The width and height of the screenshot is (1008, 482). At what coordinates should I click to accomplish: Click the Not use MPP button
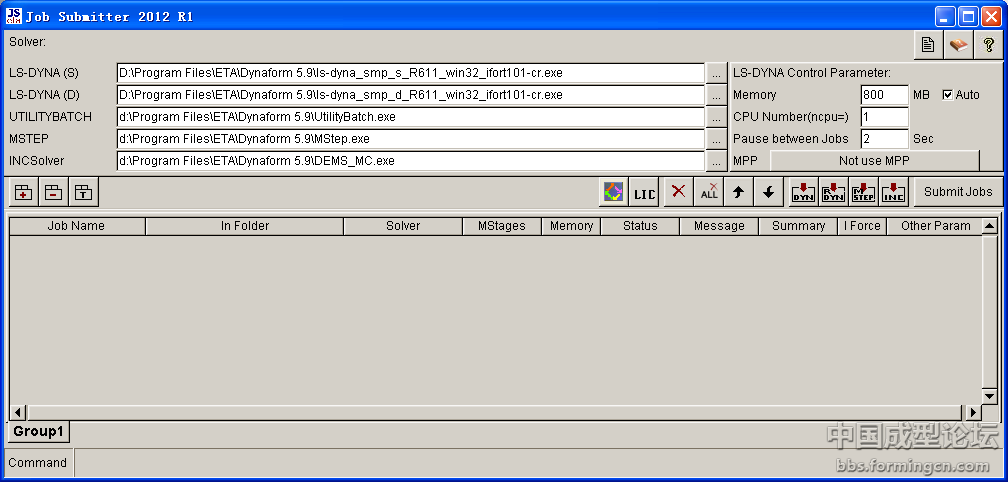(x=874, y=161)
